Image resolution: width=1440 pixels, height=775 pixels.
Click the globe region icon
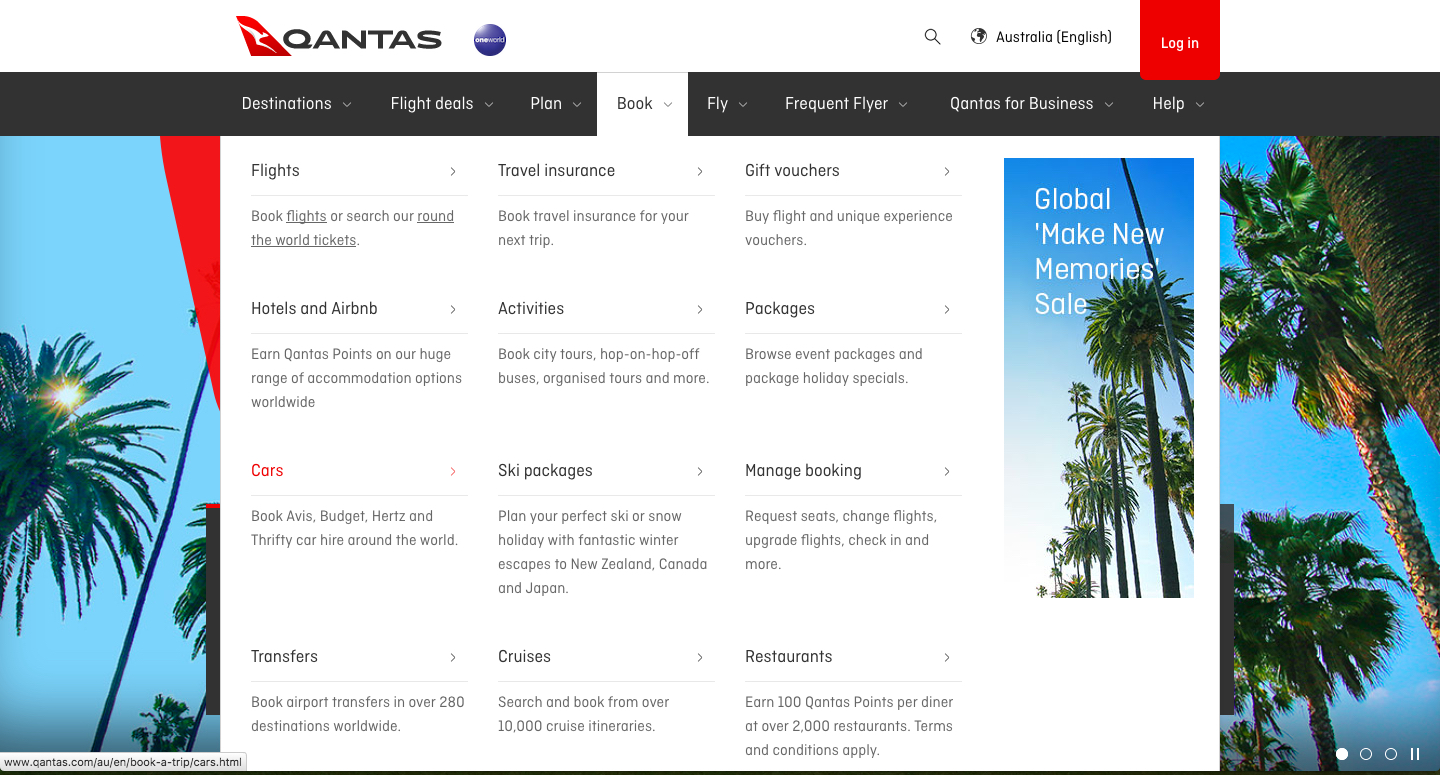pos(979,37)
